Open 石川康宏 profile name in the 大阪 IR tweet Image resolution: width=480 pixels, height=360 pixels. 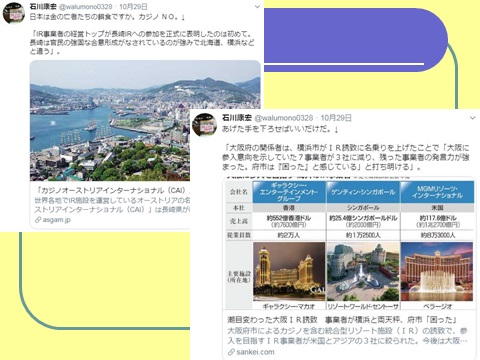[x=237, y=117]
